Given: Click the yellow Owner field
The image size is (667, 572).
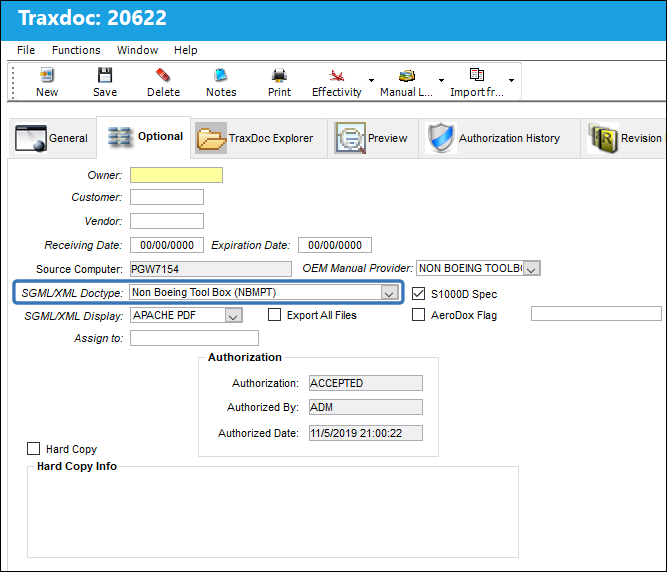Looking at the screenshot, I should point(176,175).
